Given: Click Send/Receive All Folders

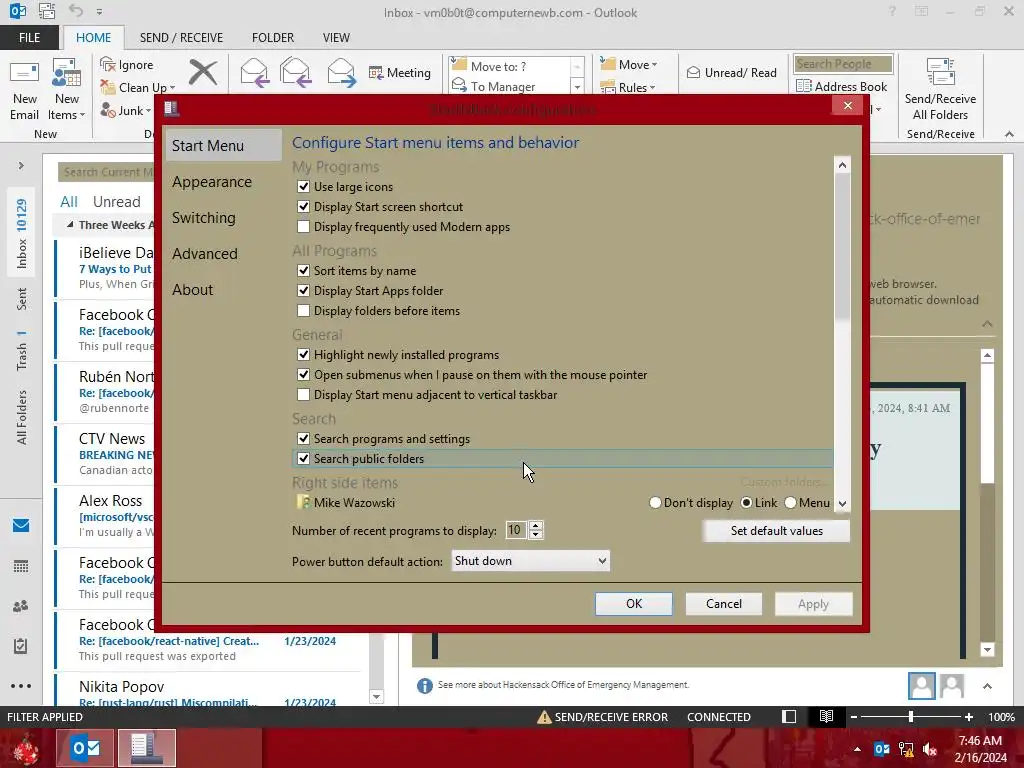Looking at the screenshot, I should tap(940, 90).
